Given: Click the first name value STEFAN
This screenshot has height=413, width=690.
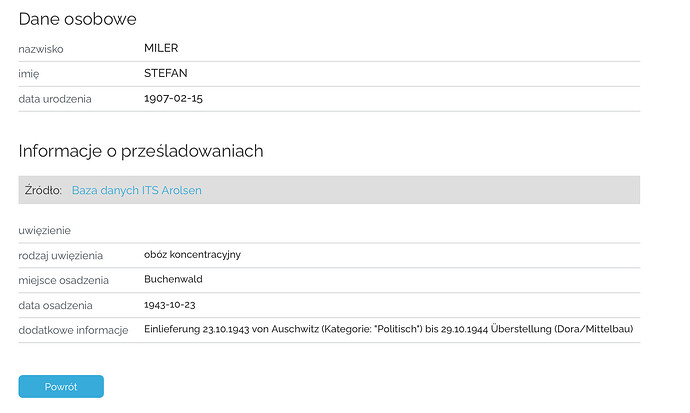Looking at the screenshot, I should (x=165, y=73).
